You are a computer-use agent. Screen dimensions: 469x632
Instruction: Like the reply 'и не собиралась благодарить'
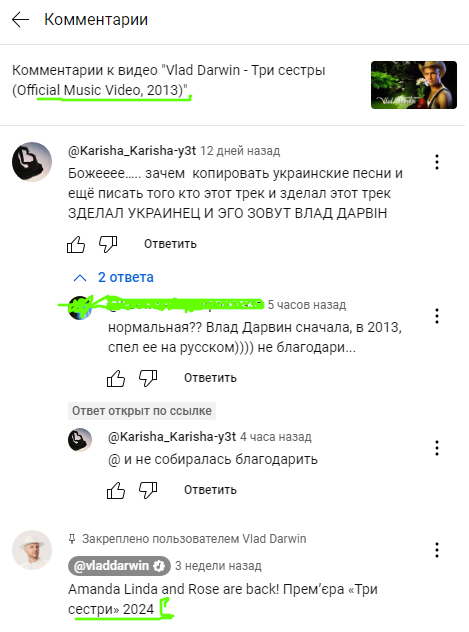coord(116,490)
